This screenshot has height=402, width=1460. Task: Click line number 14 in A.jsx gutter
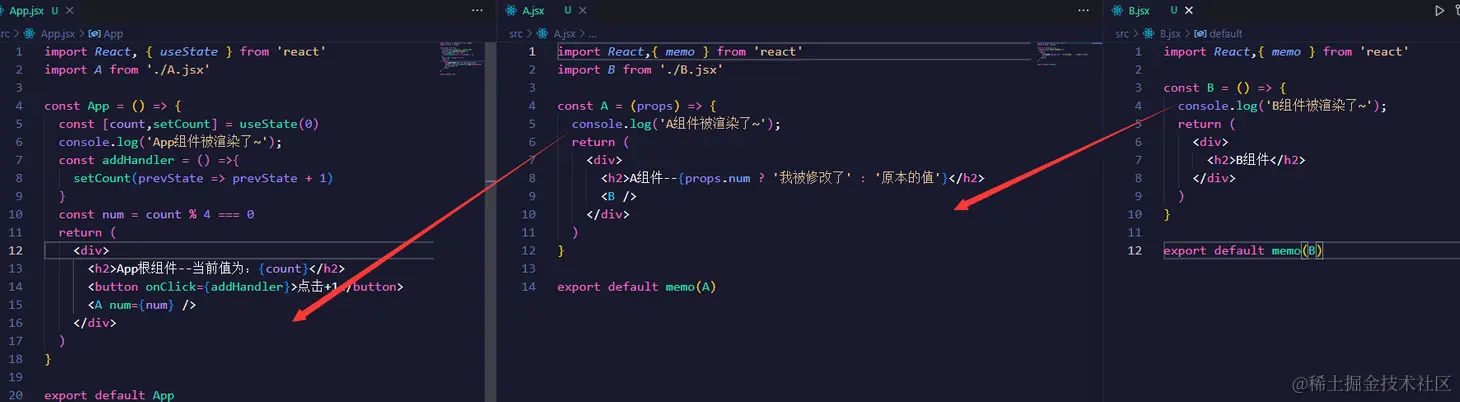[x=530, y=286]
